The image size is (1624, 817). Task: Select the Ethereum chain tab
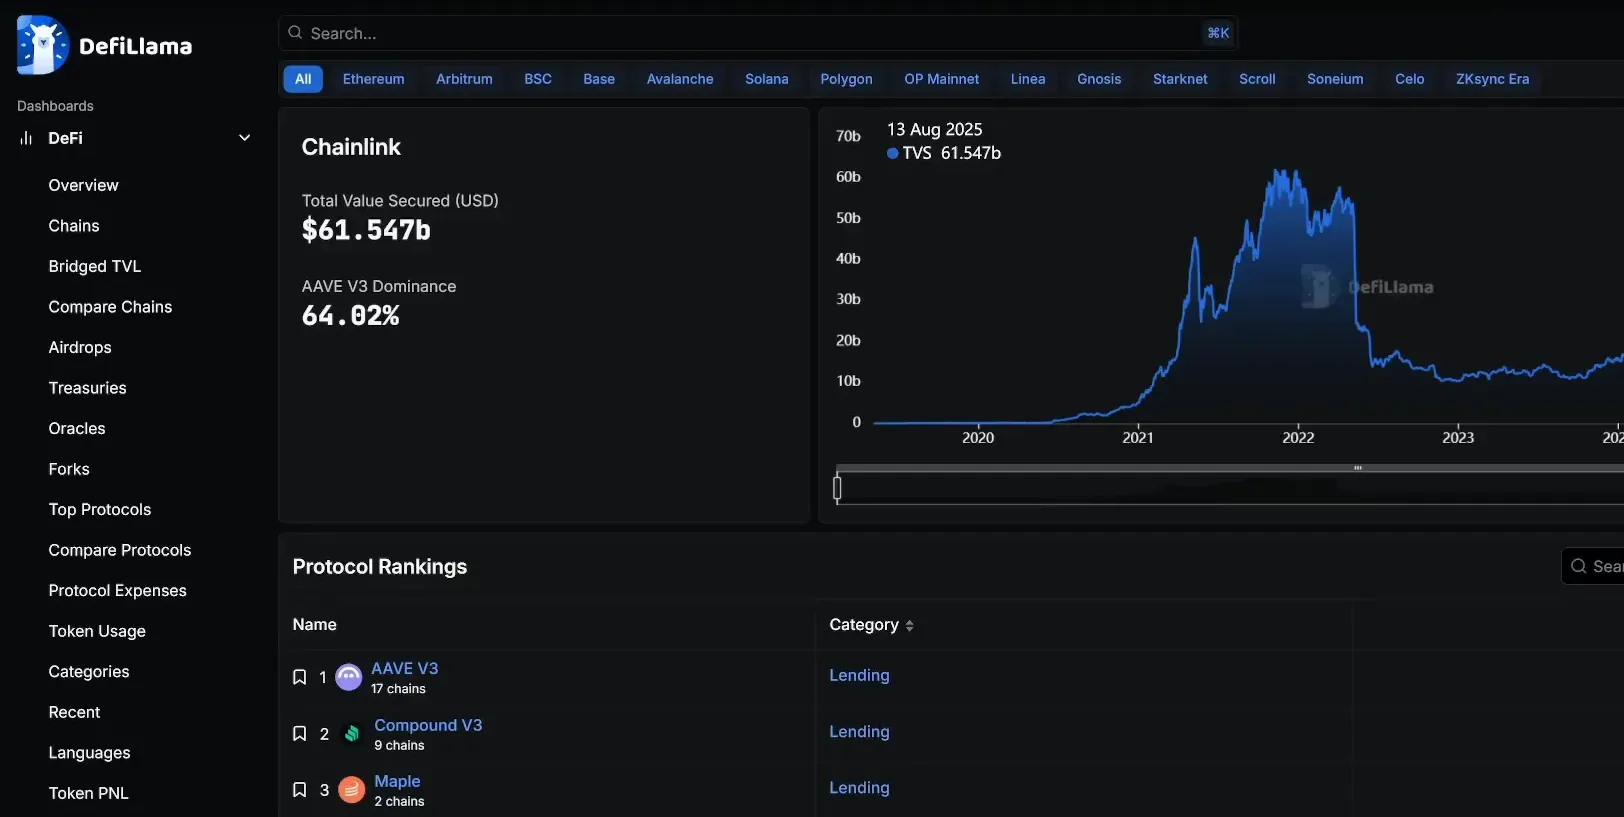coord(373,79)
